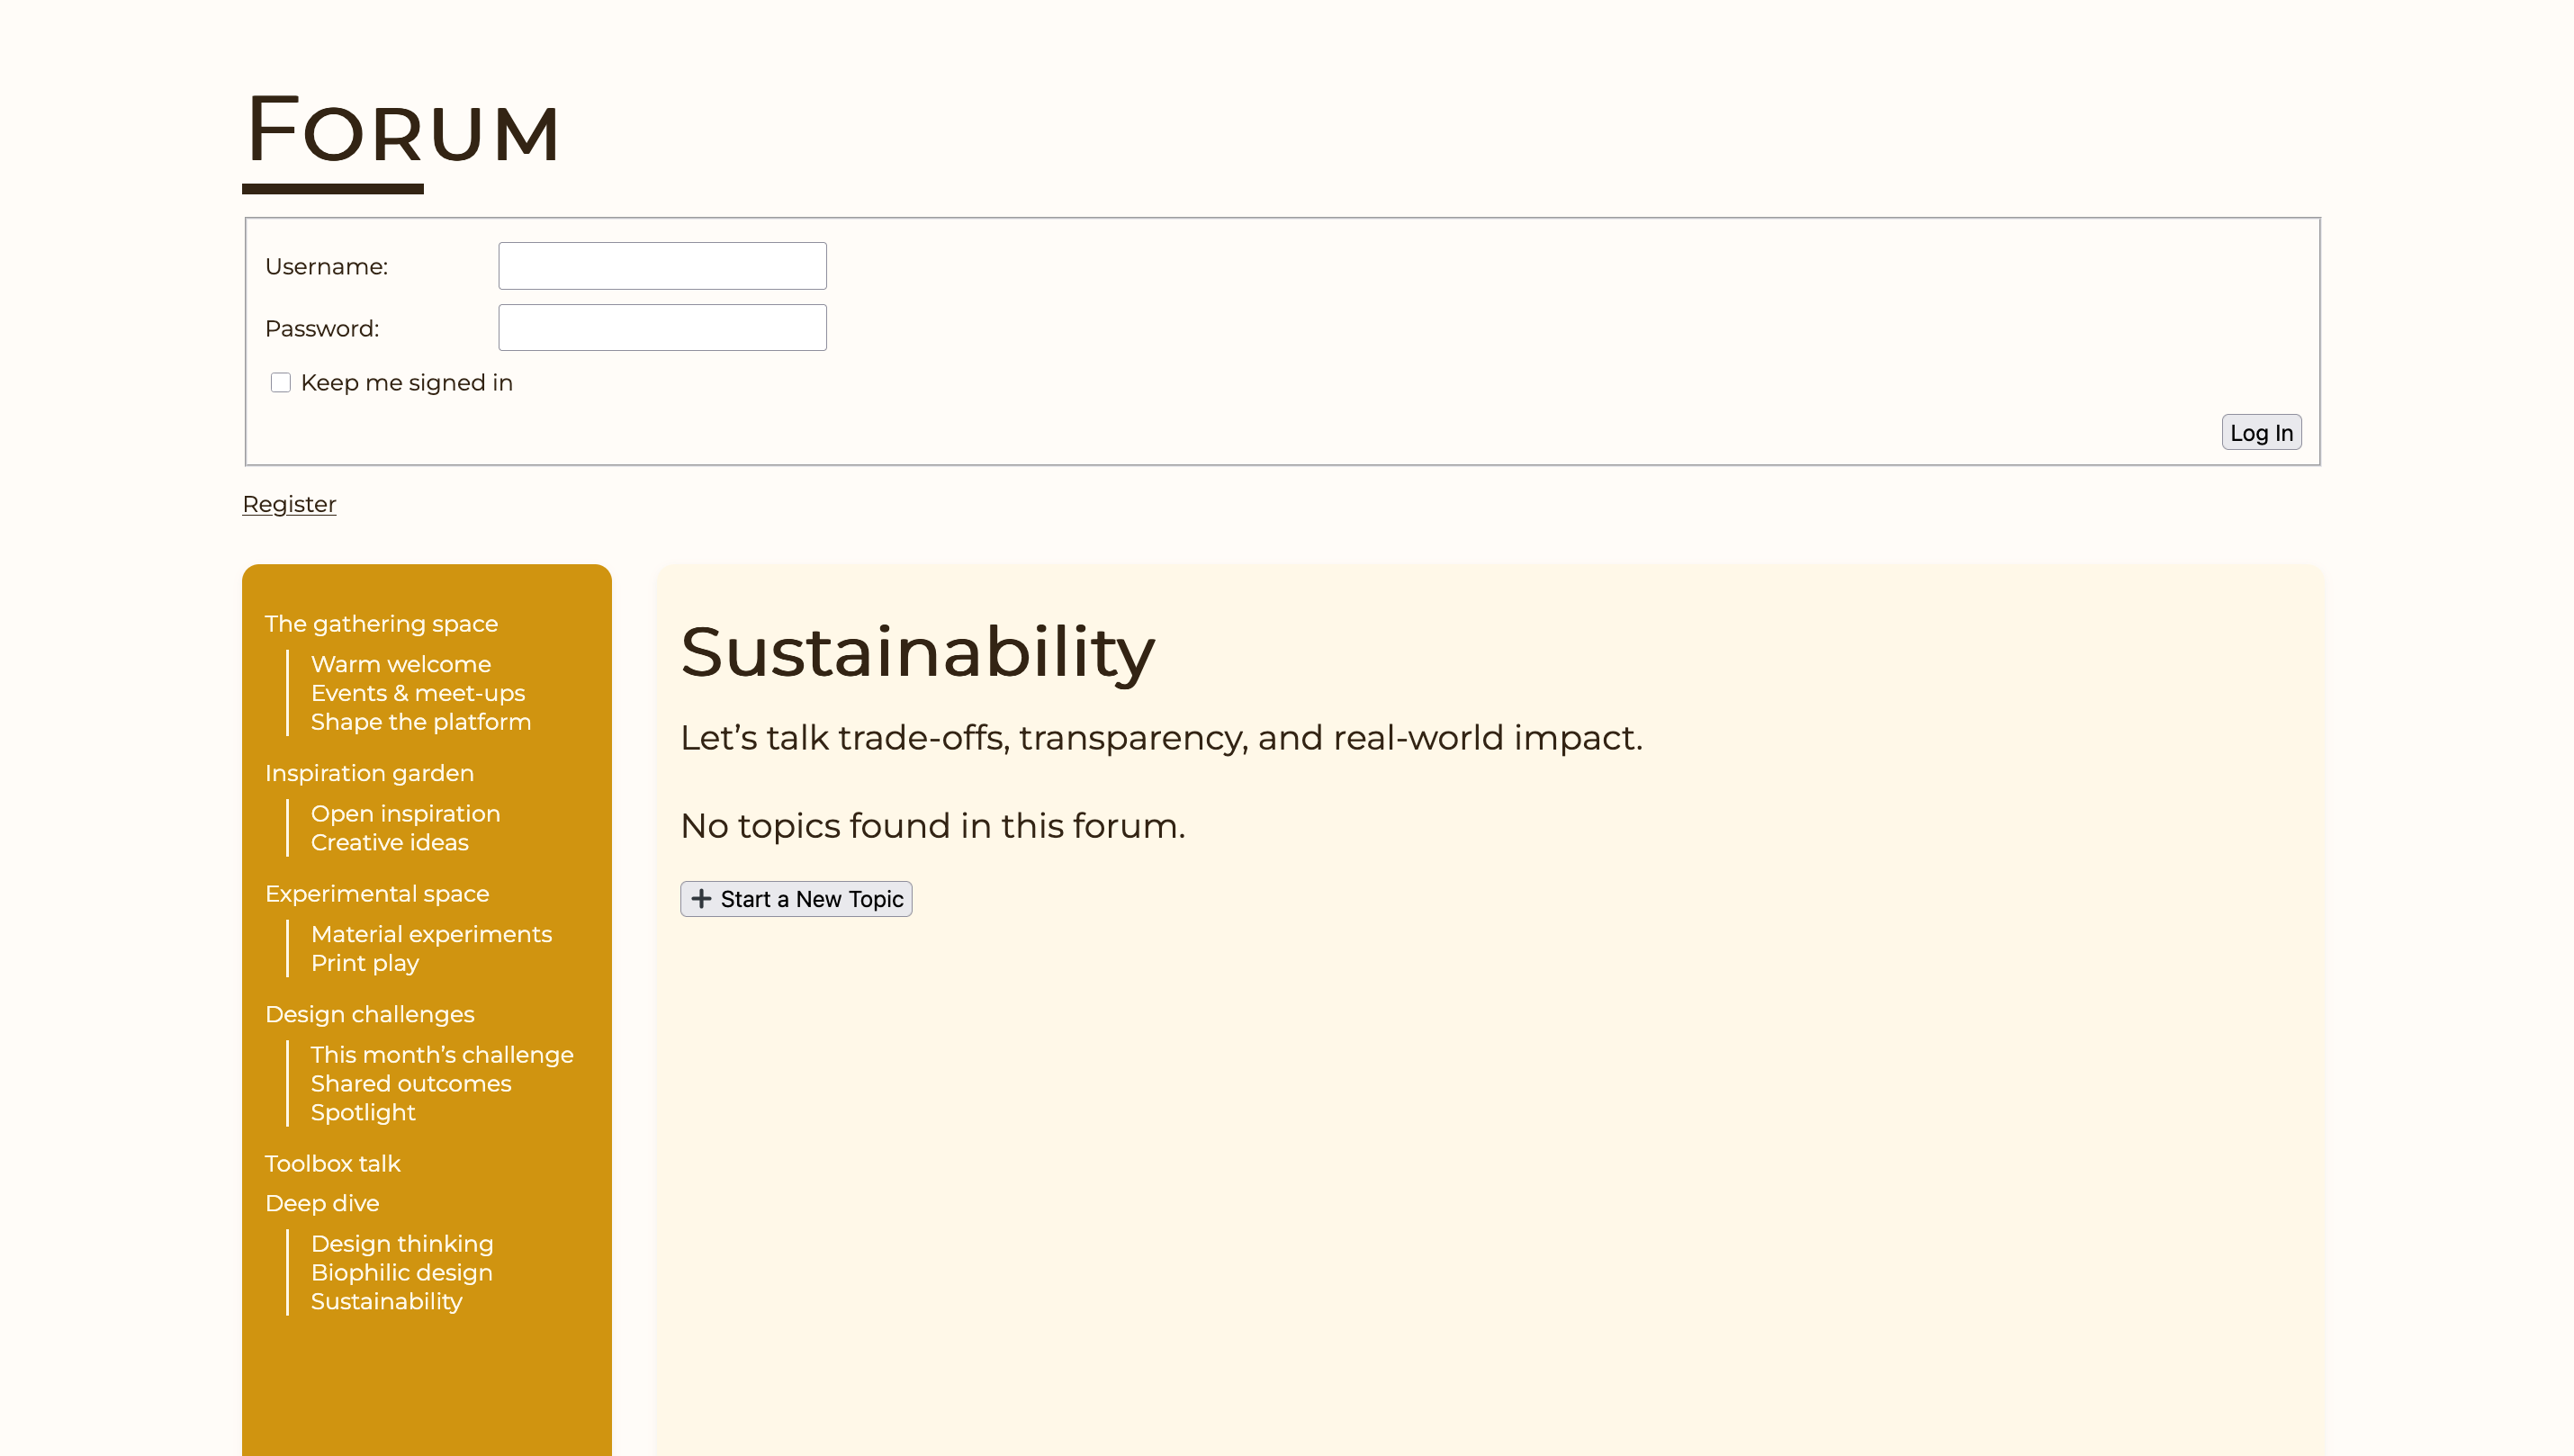Open This month's challenge forum
Viewport: 2574px width, 1456px height.
(442, 1055)
